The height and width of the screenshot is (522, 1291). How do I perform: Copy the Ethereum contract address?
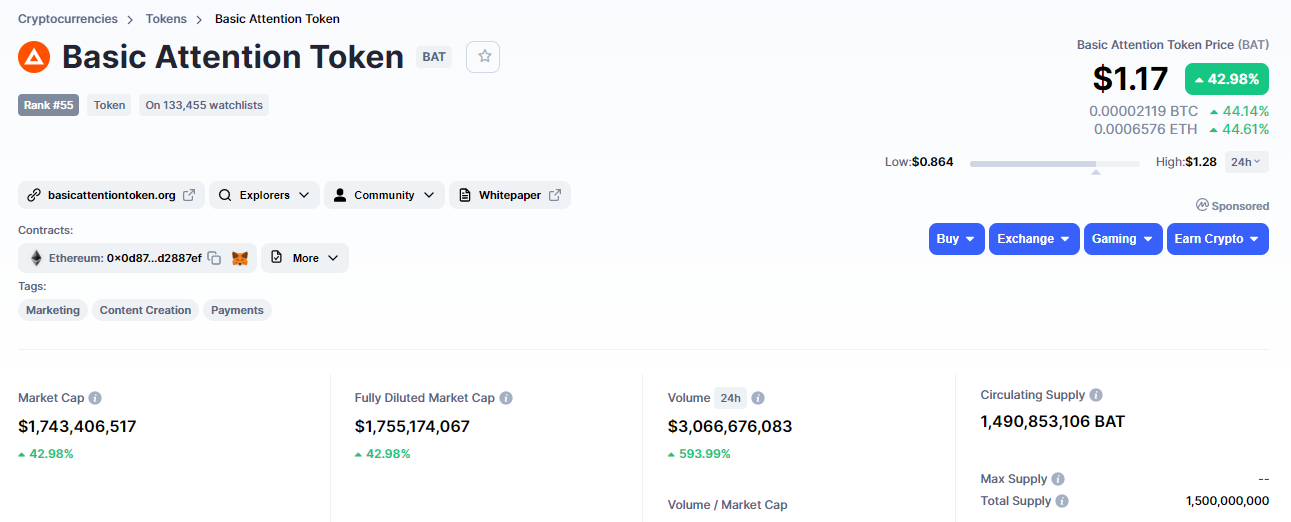click(214, 258)
